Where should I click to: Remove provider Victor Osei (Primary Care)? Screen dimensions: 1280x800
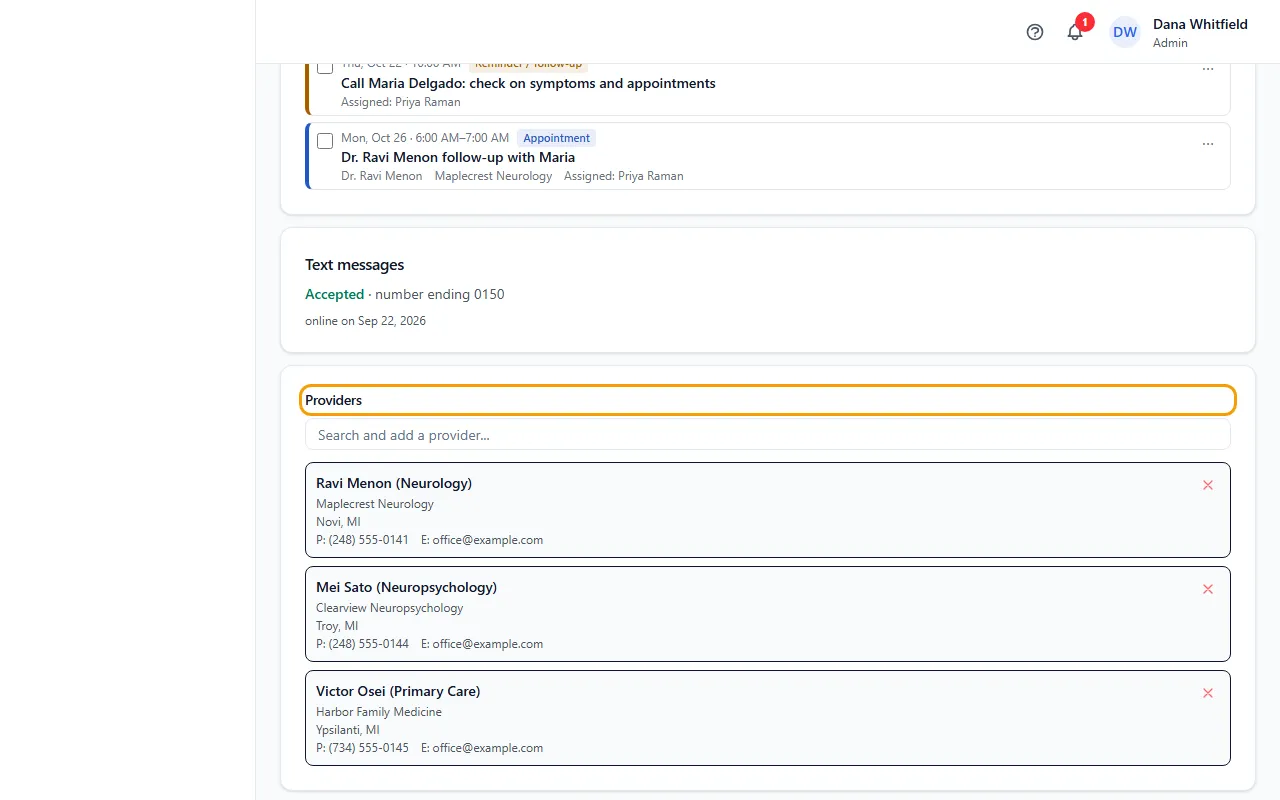(x=1208, y=693)
